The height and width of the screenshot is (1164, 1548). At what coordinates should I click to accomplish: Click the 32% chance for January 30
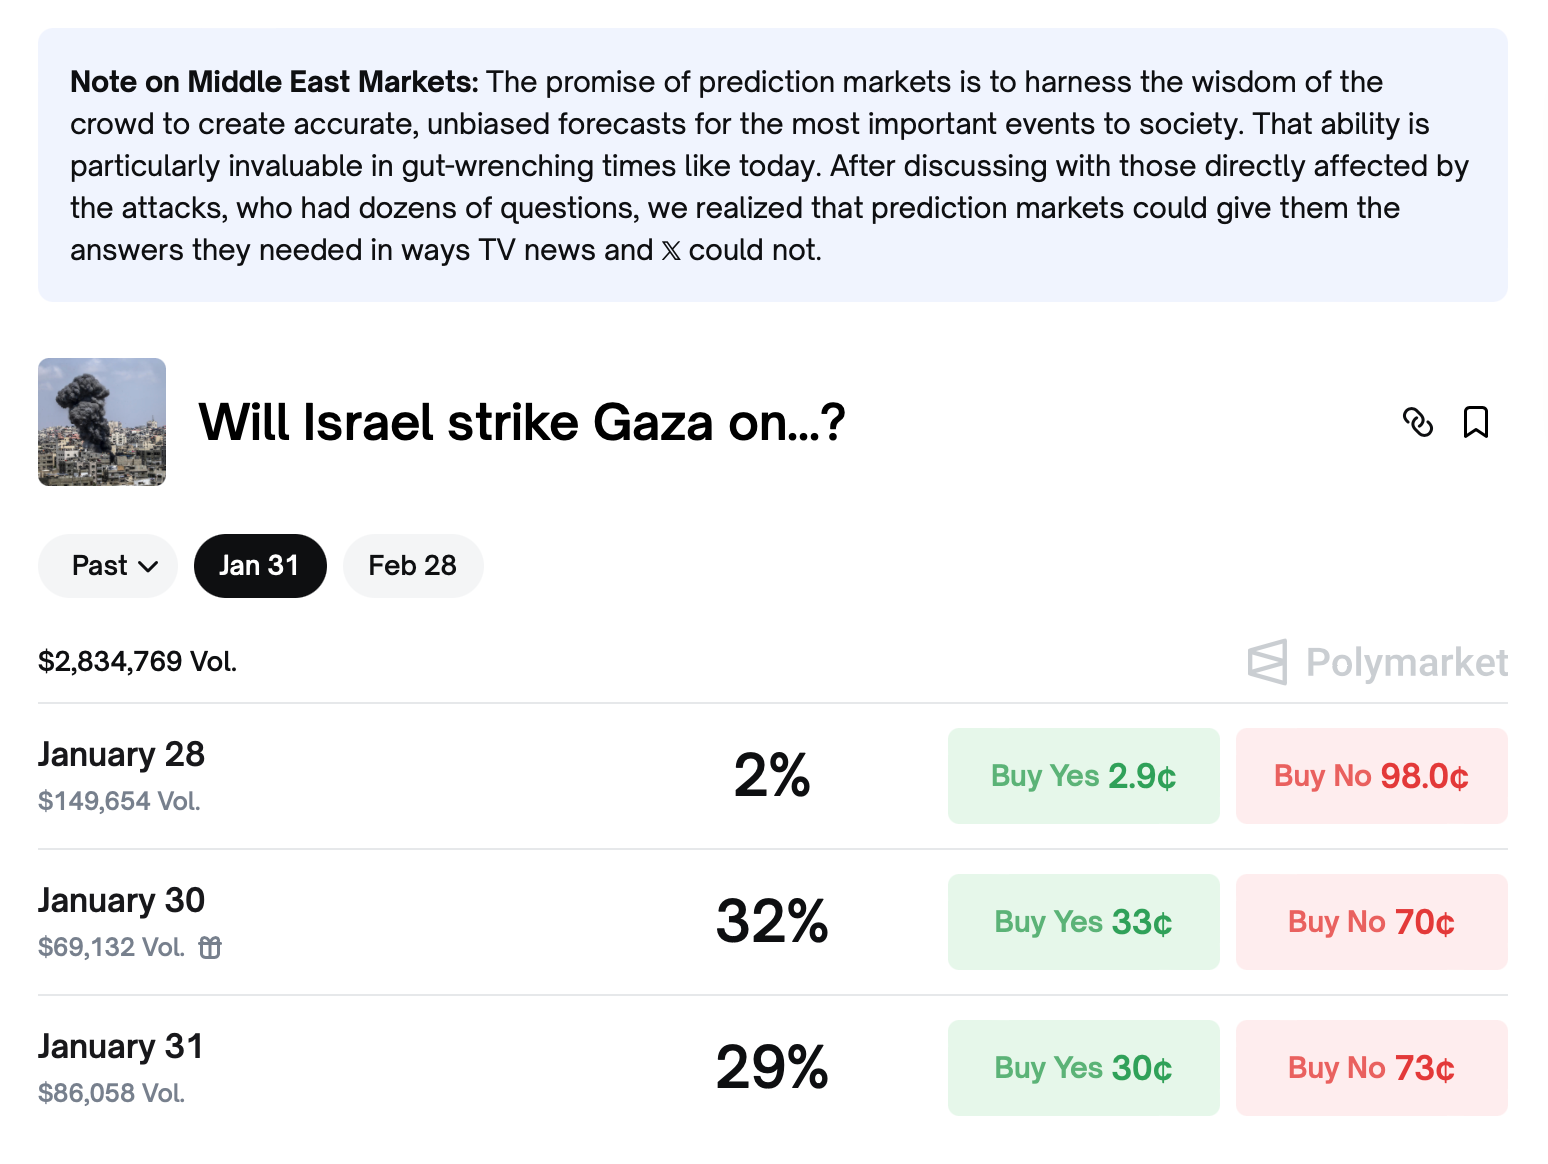tap(772, 922)
